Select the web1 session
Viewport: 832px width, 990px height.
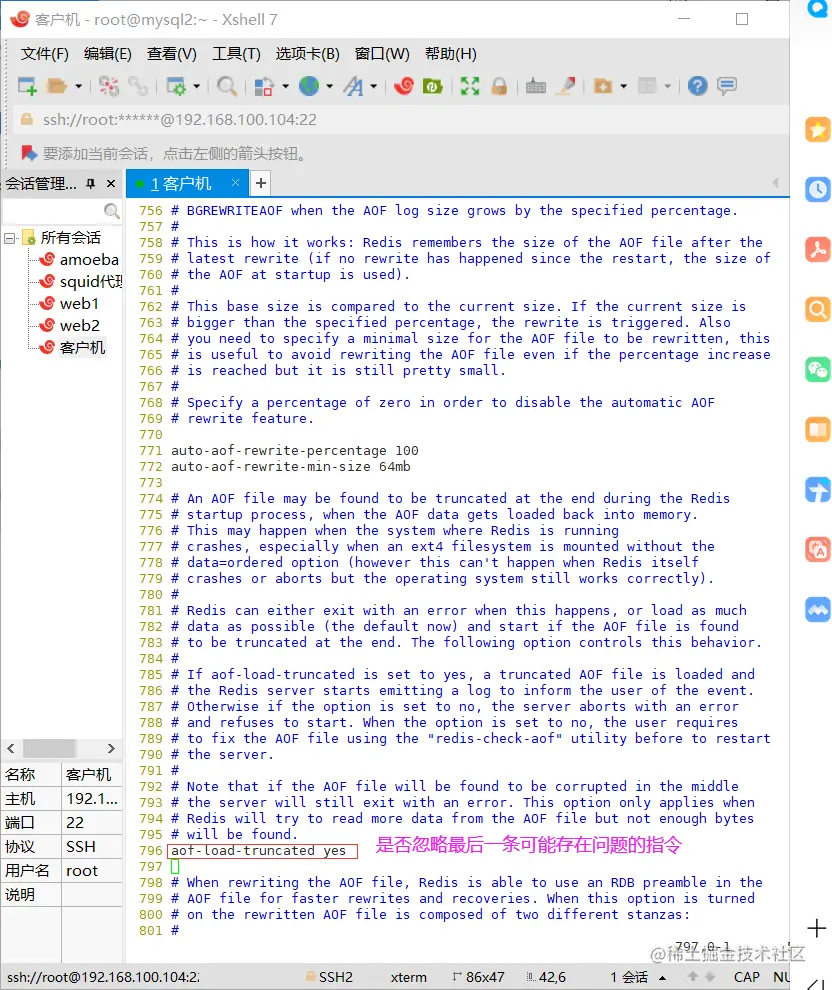click(79, 304)
